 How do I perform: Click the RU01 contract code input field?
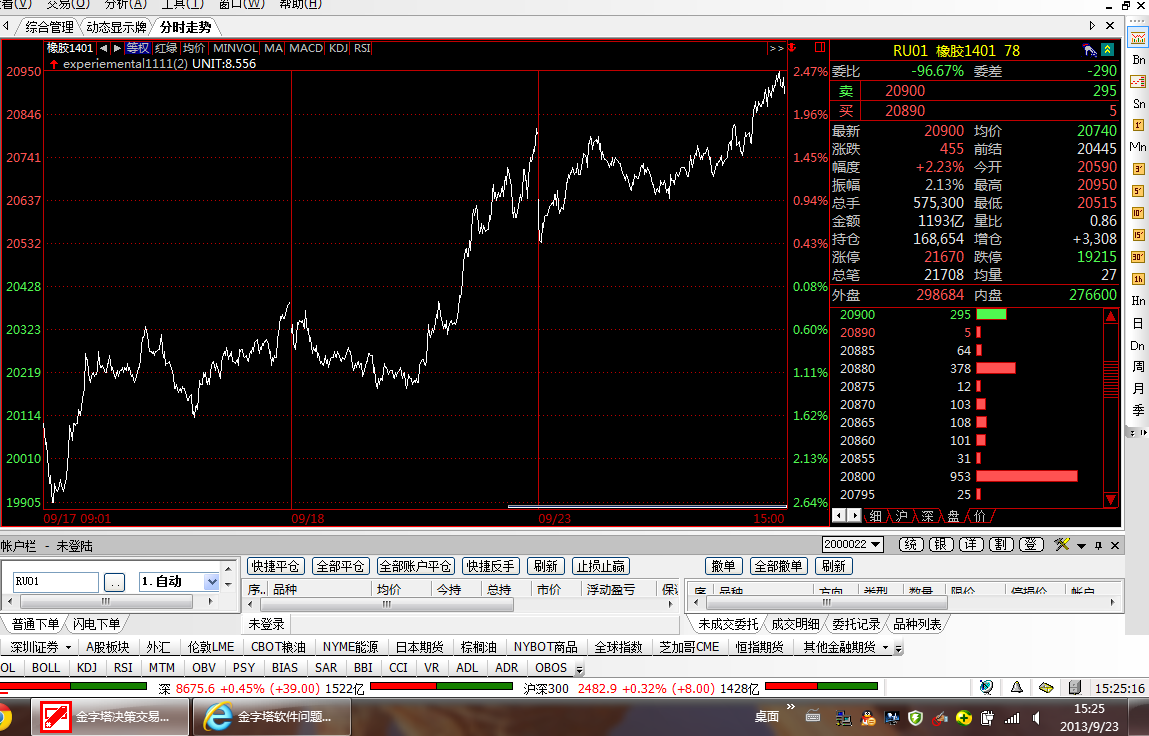coord(55,581)
